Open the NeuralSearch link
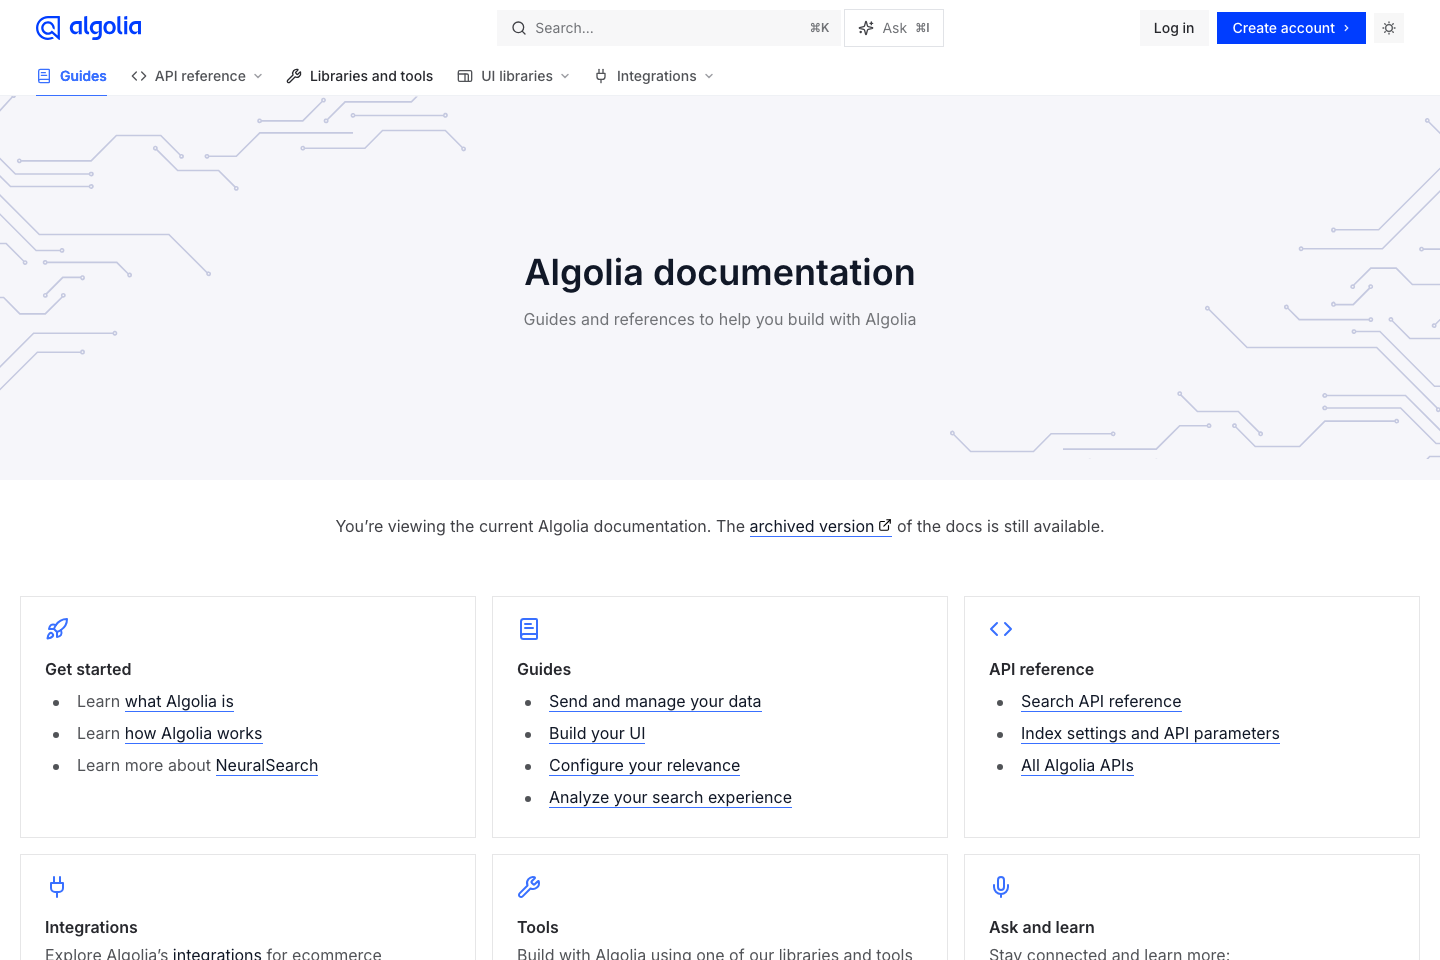Viewport: 1440px width, 960px height. point(266,765)
